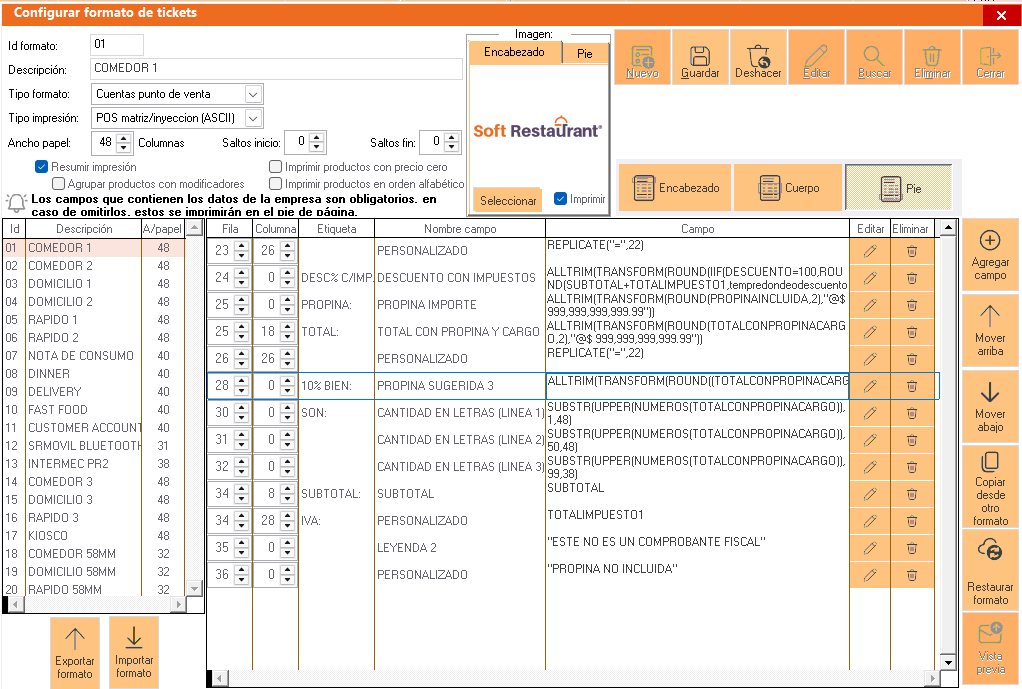
Task: Click the 10% BIEN: label cell
Action: click(336, 386)
